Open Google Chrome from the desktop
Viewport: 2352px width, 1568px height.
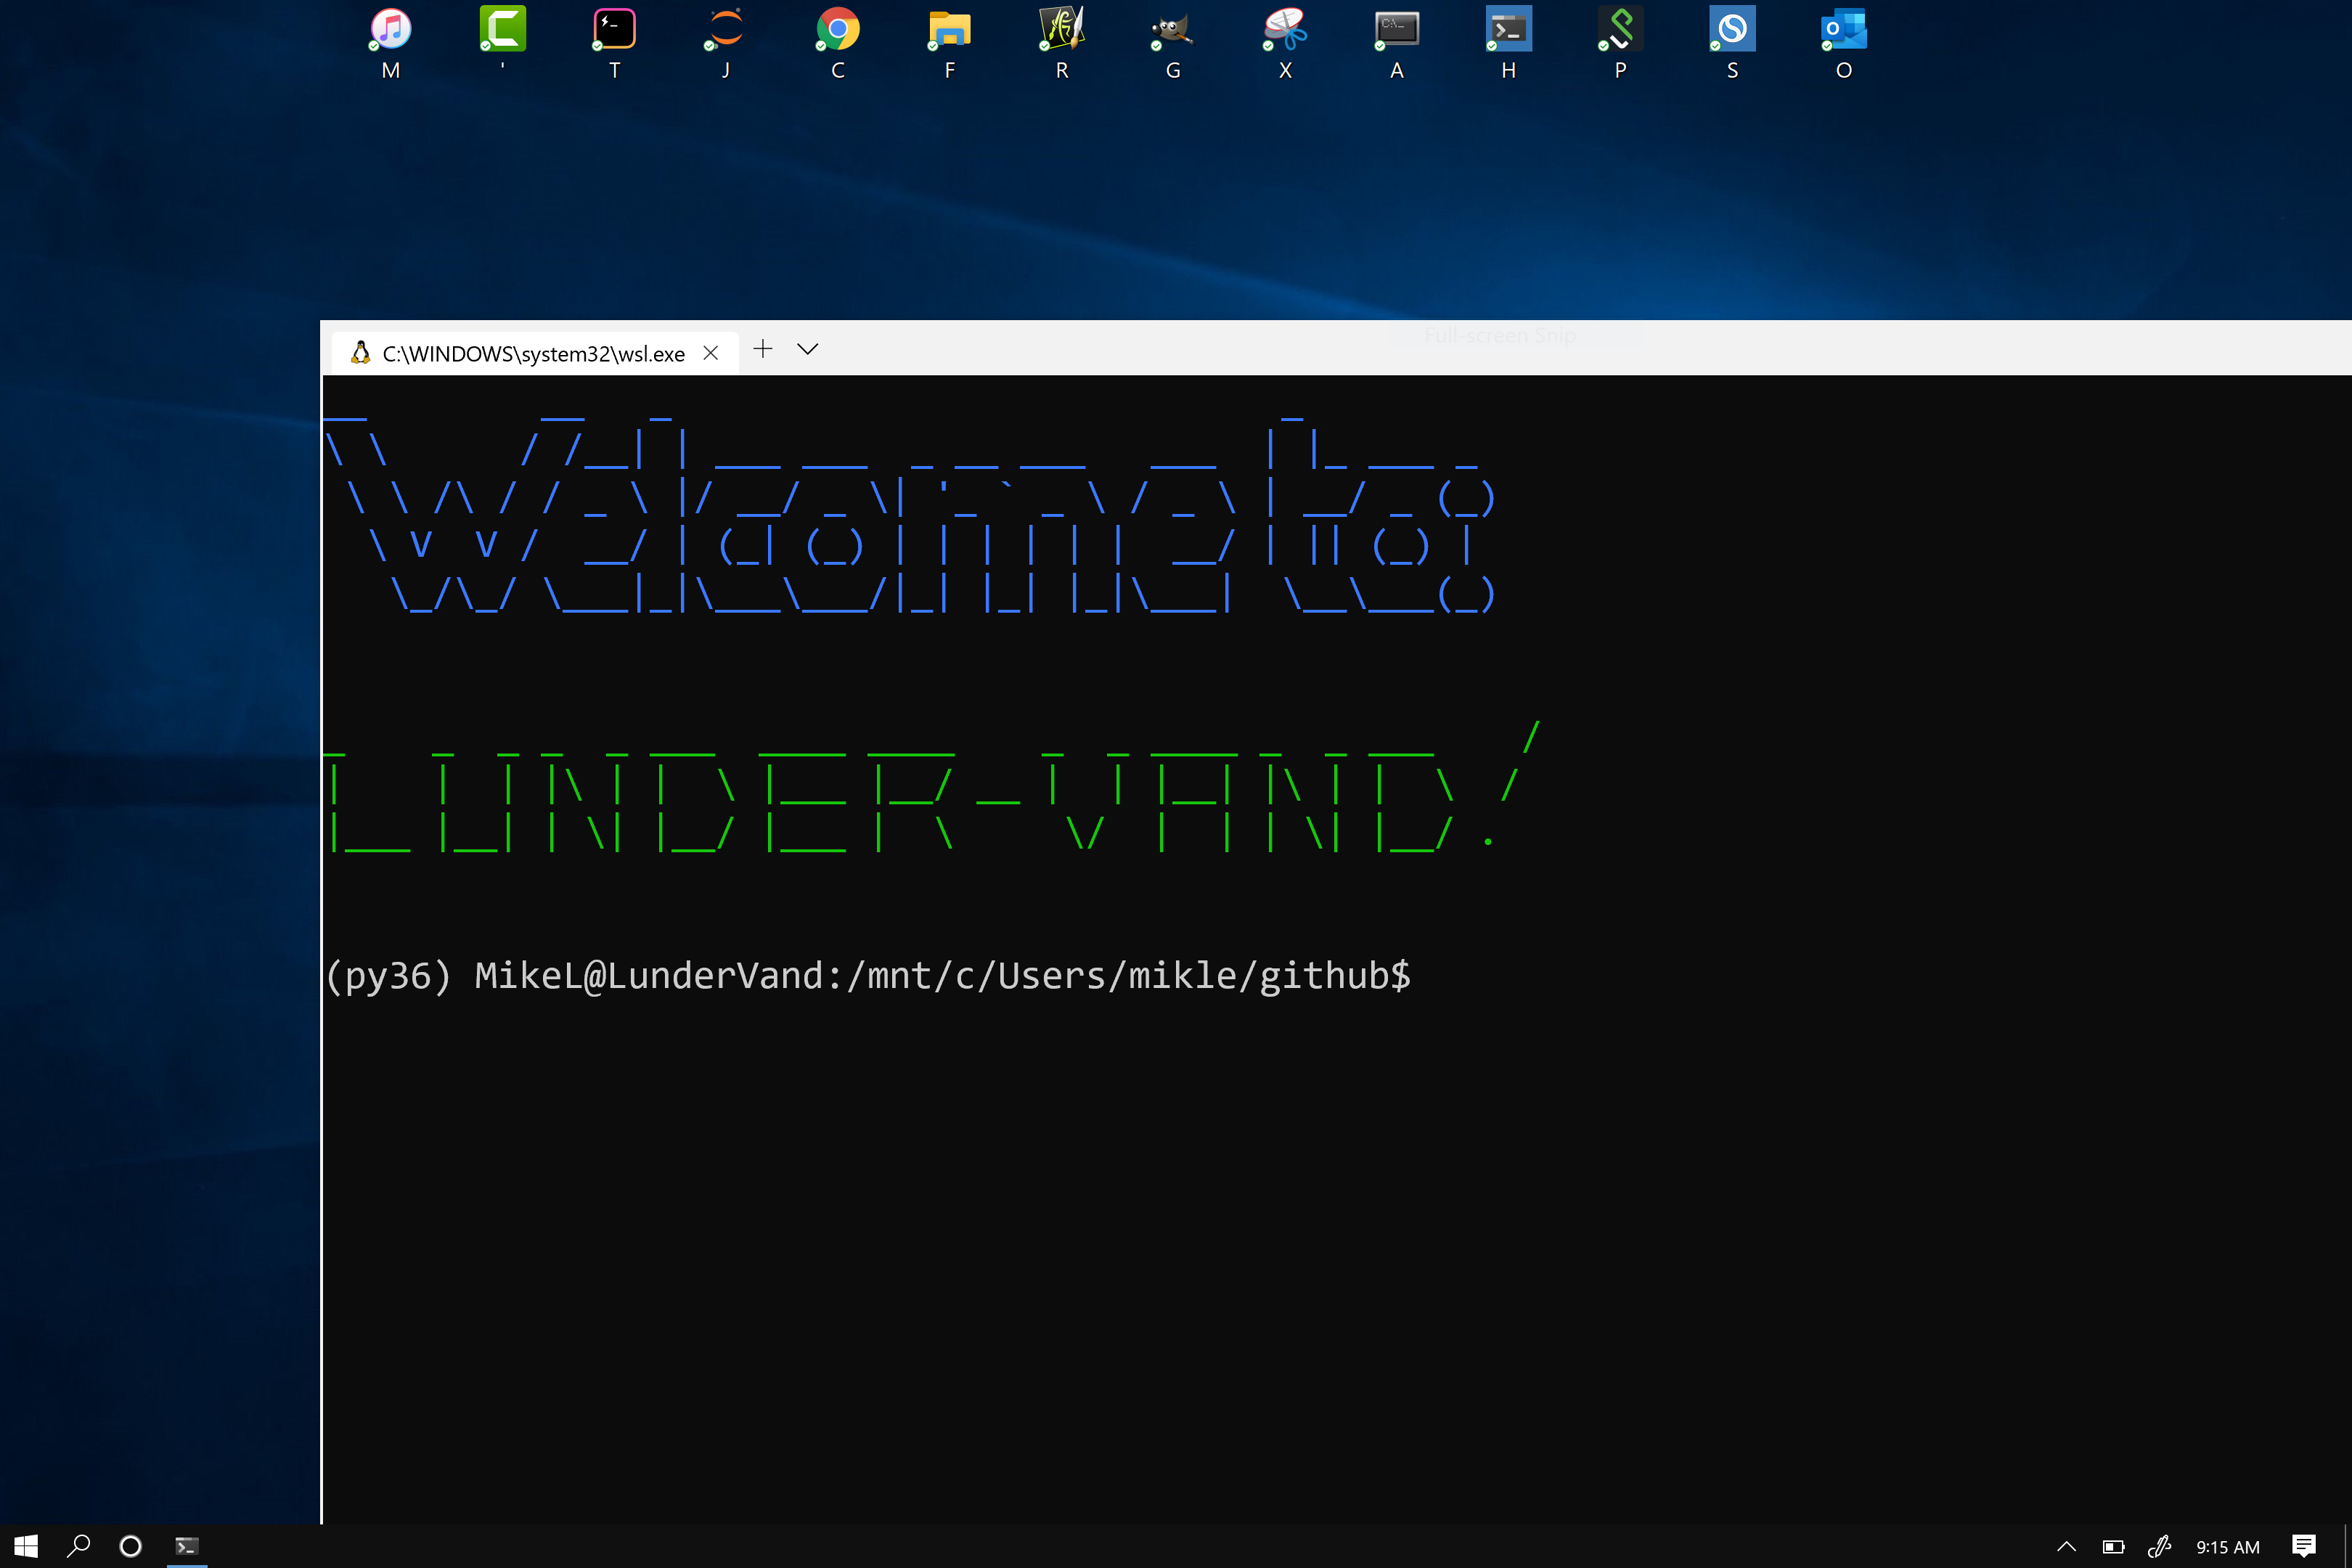click(837, 30)
